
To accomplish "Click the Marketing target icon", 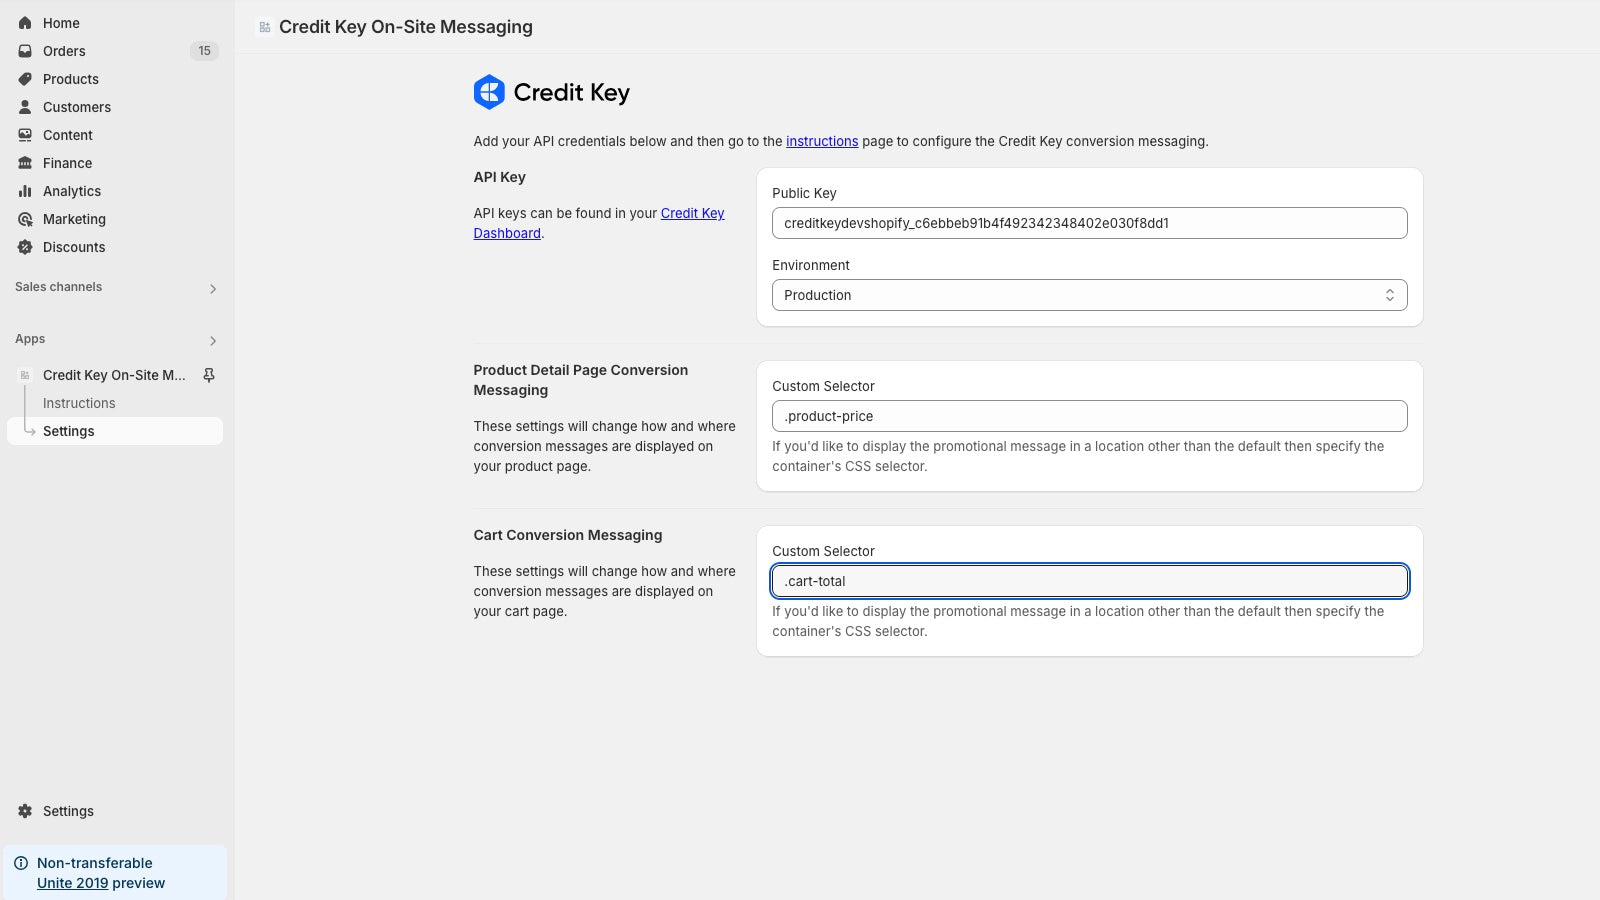I will [25, 219].
